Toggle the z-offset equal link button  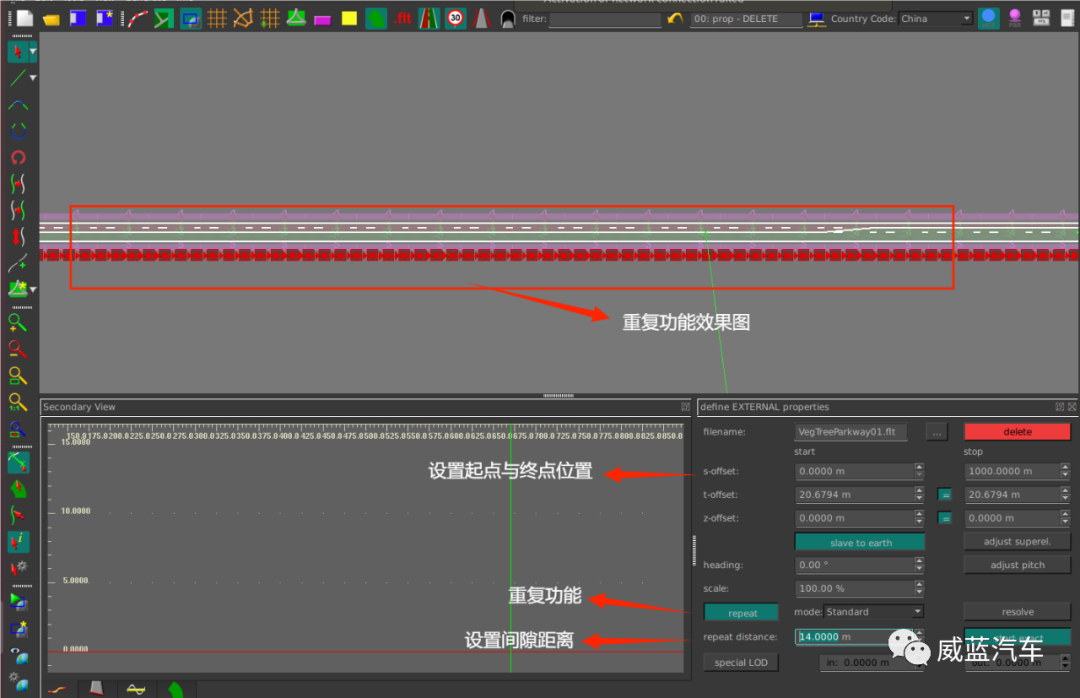tap(945, 518)
